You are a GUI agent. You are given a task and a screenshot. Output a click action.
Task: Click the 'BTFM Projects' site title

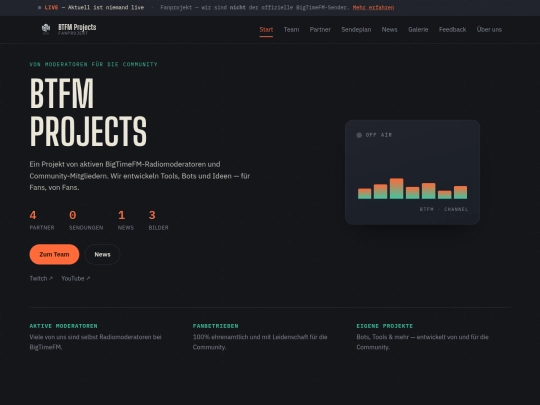77,27
